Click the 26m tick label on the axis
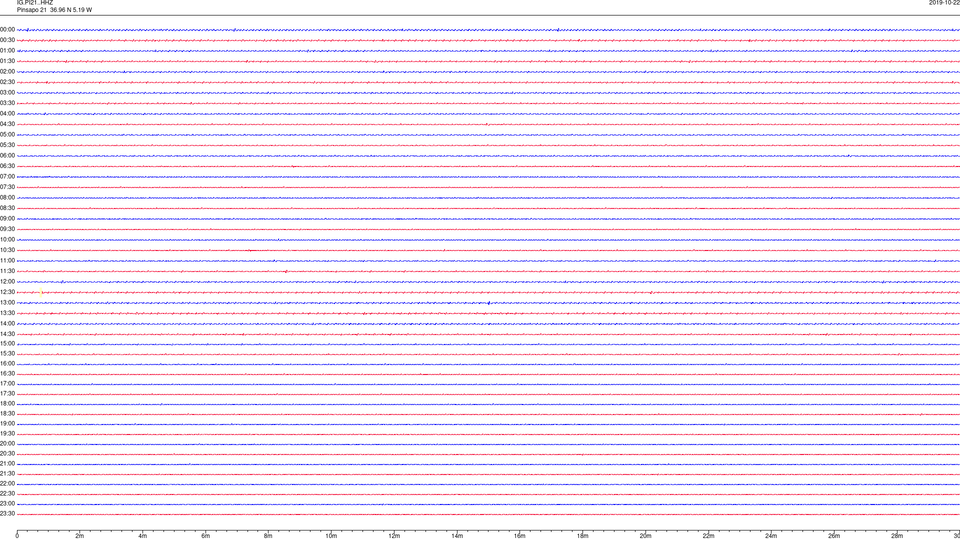The width and height of the screenshot is (960, 540). point(834,536)
